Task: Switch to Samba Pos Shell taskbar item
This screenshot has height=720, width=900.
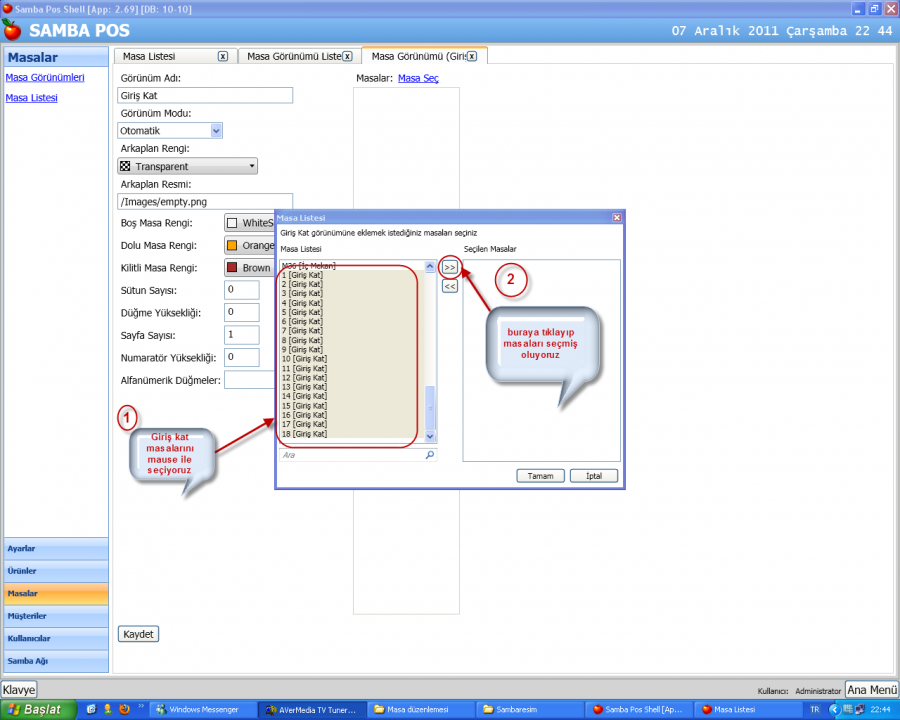Action: (x=638, y=710)
